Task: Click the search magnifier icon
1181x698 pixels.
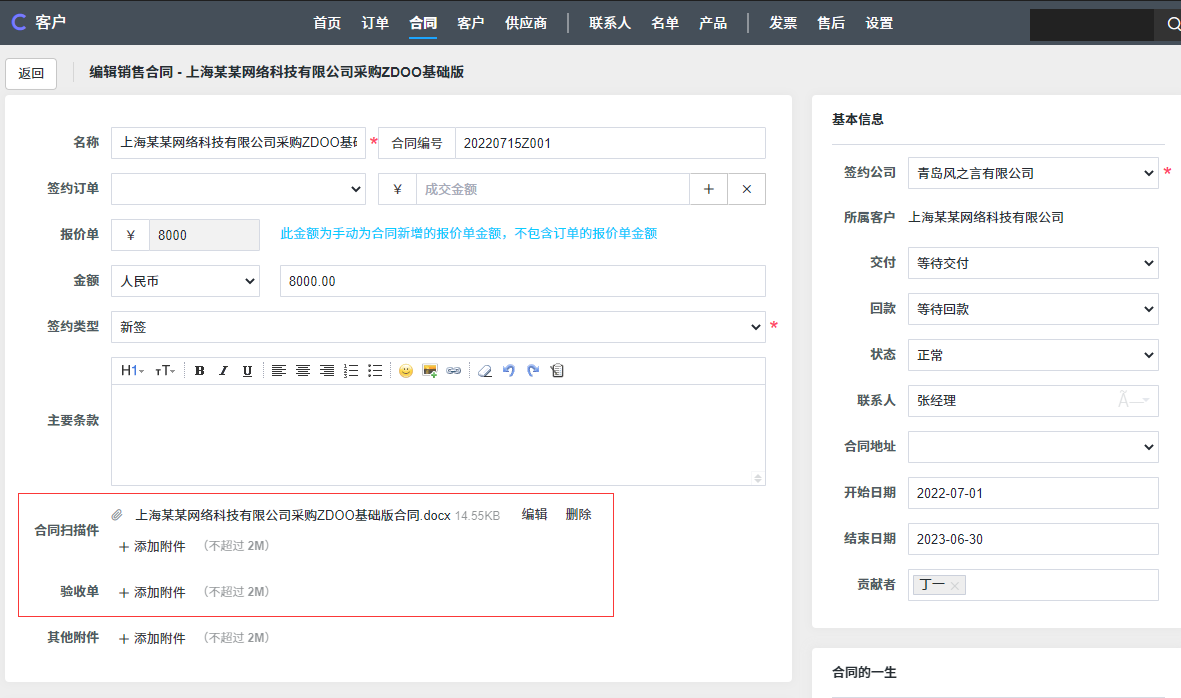Action: point(1173,24)
